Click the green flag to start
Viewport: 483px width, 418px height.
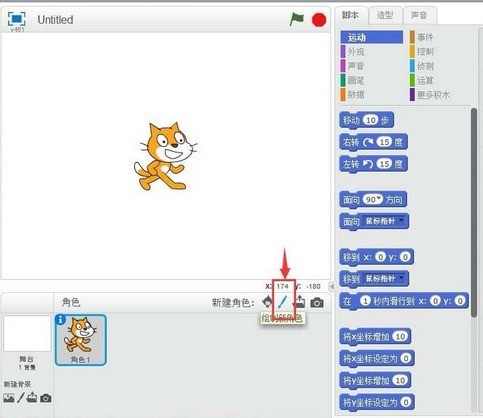click(x=296, y=19)
